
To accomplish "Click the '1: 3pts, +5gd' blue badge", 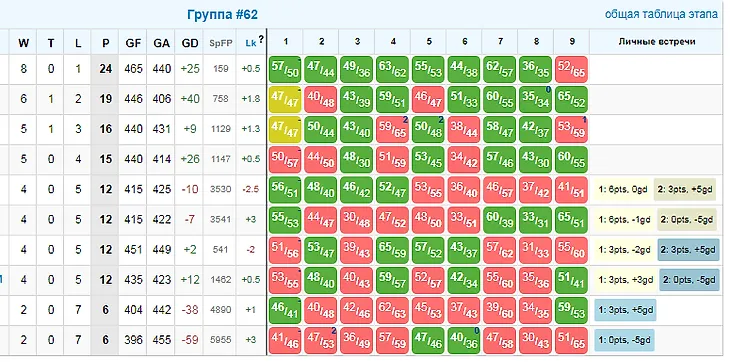I will click(x=625, y=310).
